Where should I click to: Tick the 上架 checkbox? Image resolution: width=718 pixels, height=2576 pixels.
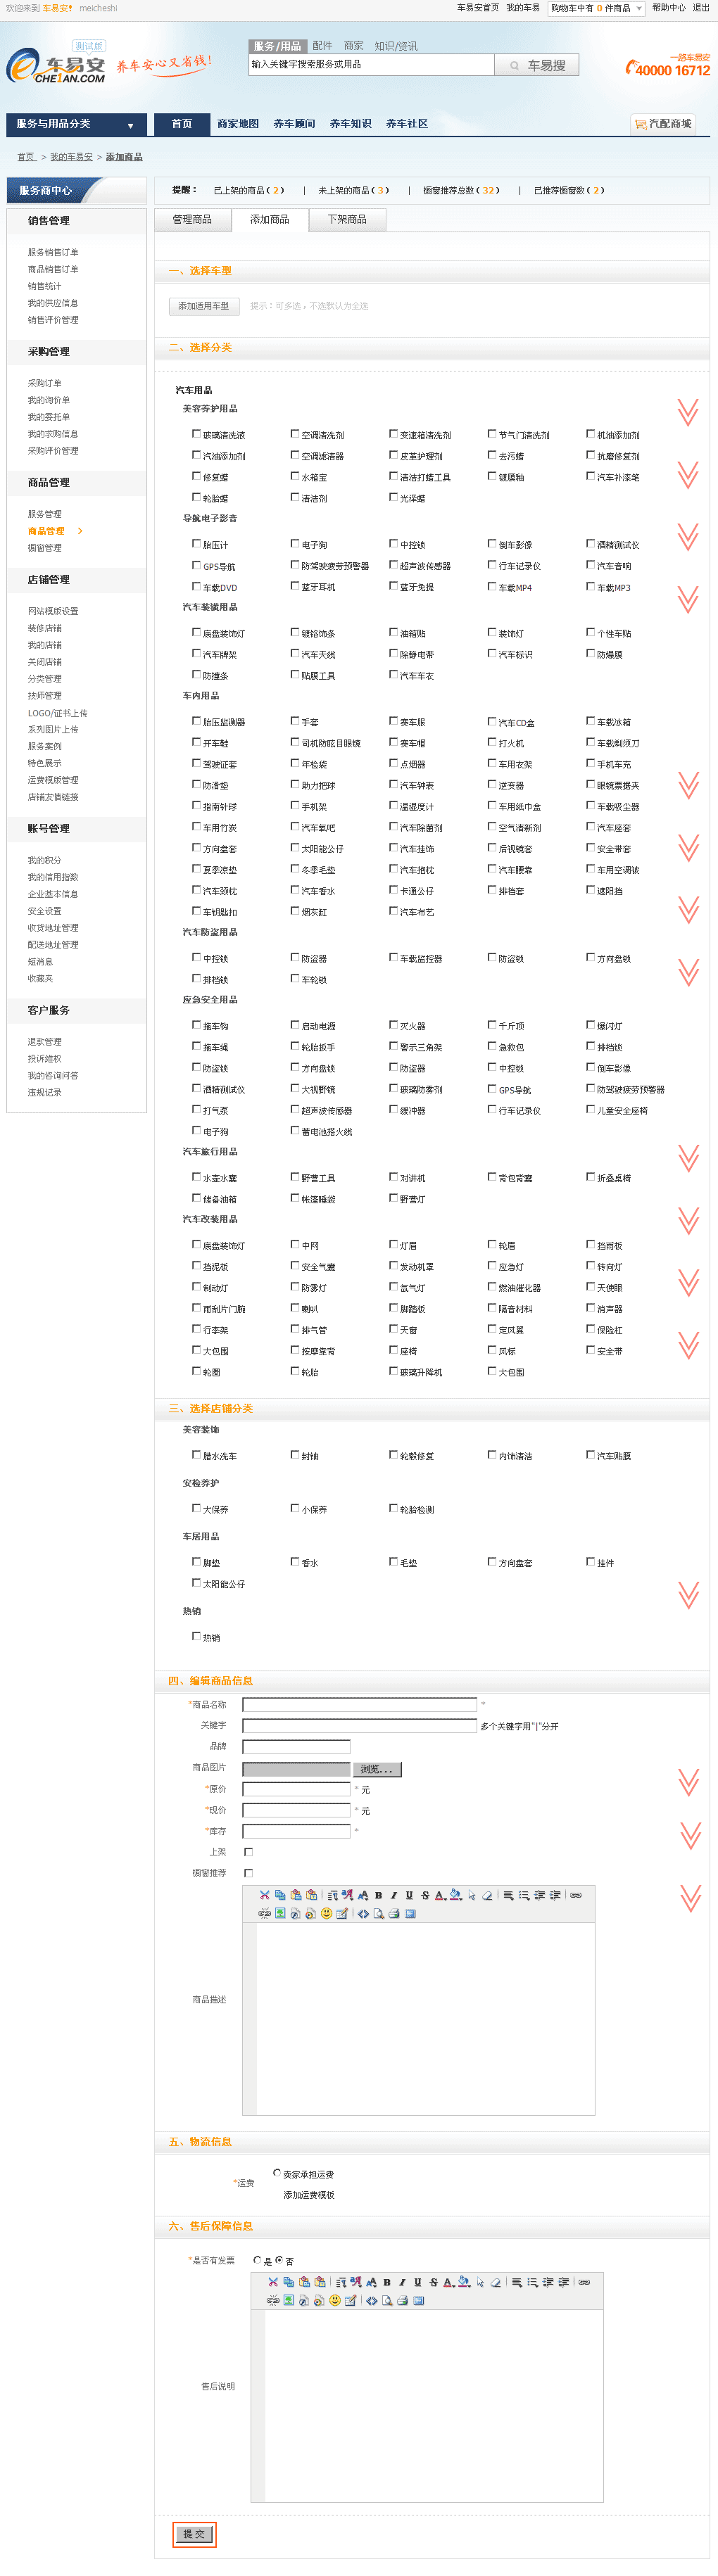(x=248, y=1852)
